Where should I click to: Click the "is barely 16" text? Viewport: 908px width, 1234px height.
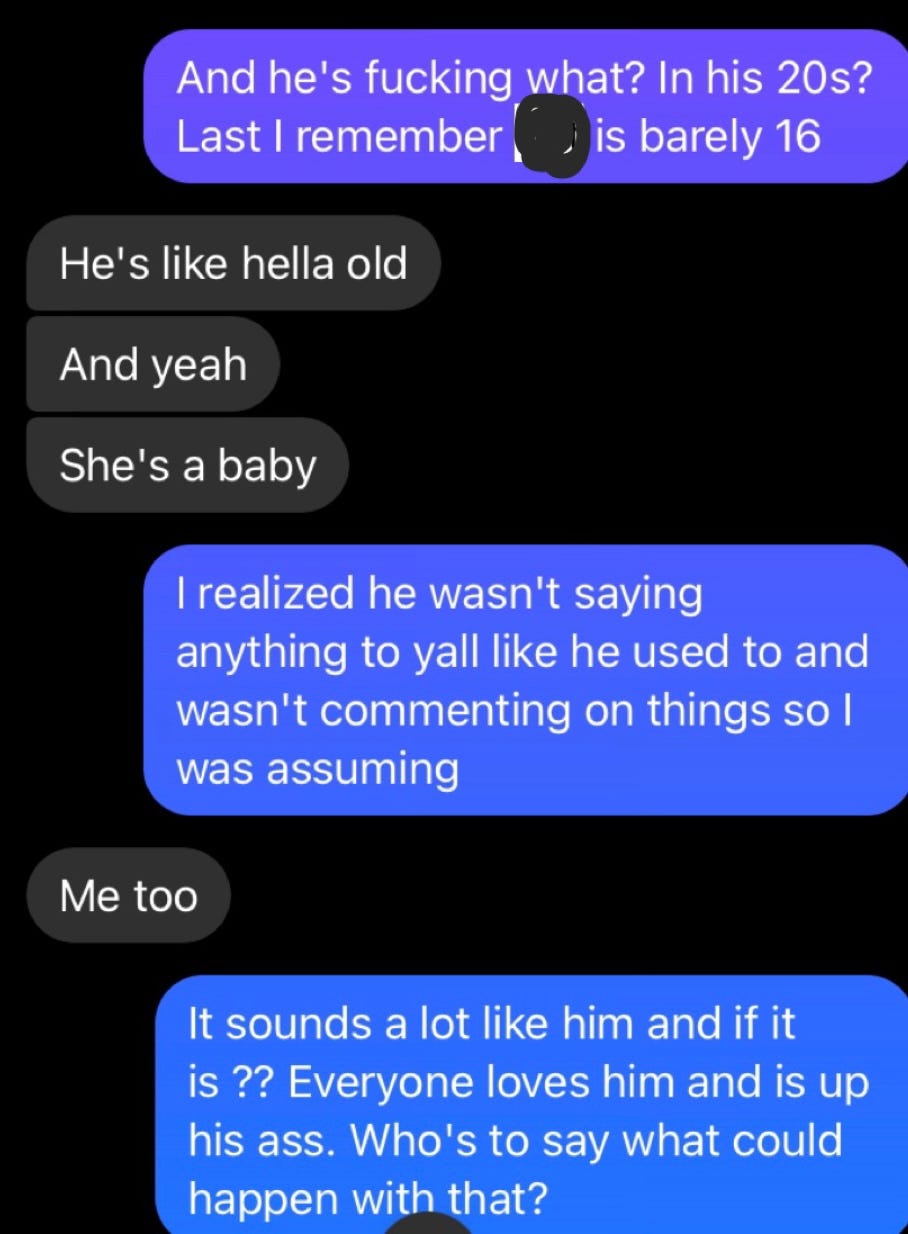(x=707, y=137)
